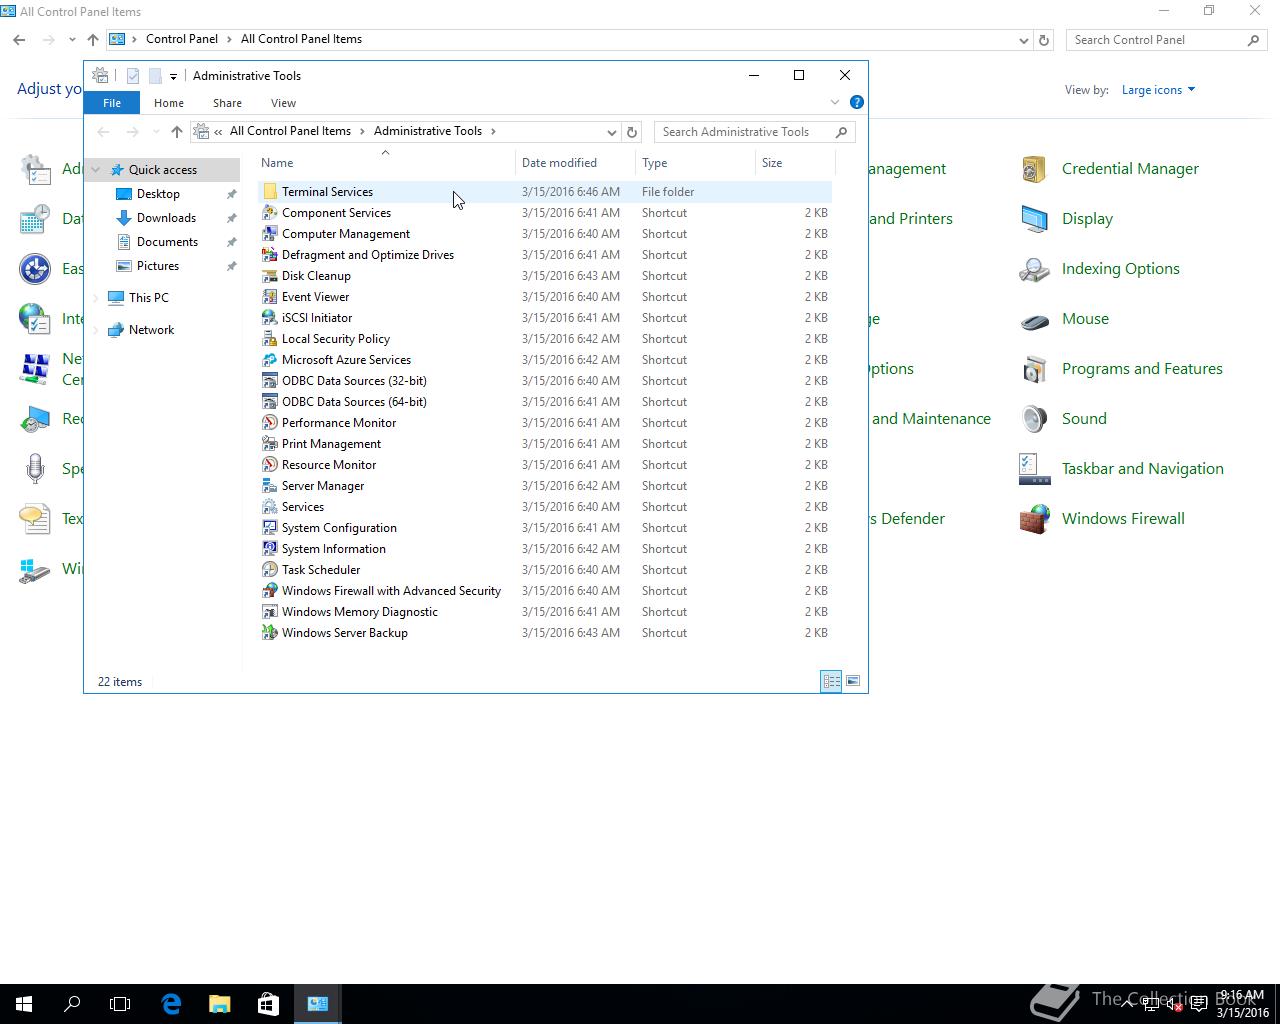
Task: Expand path chevron after Administrative Tools breadcrumb
Action: pos(493,131)
